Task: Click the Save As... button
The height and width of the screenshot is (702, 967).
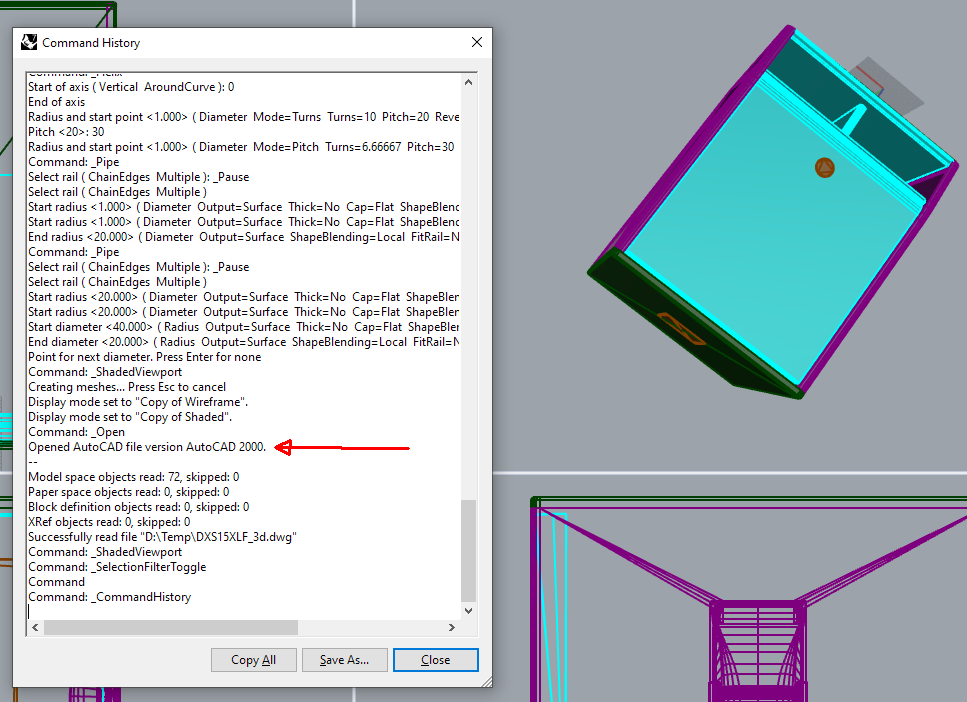Action: tap(345, 660)
